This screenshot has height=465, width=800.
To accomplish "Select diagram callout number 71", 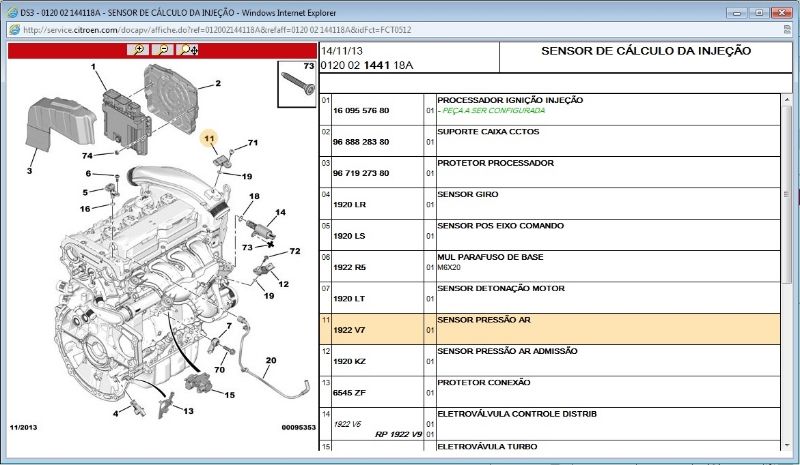I will [253, 143].
